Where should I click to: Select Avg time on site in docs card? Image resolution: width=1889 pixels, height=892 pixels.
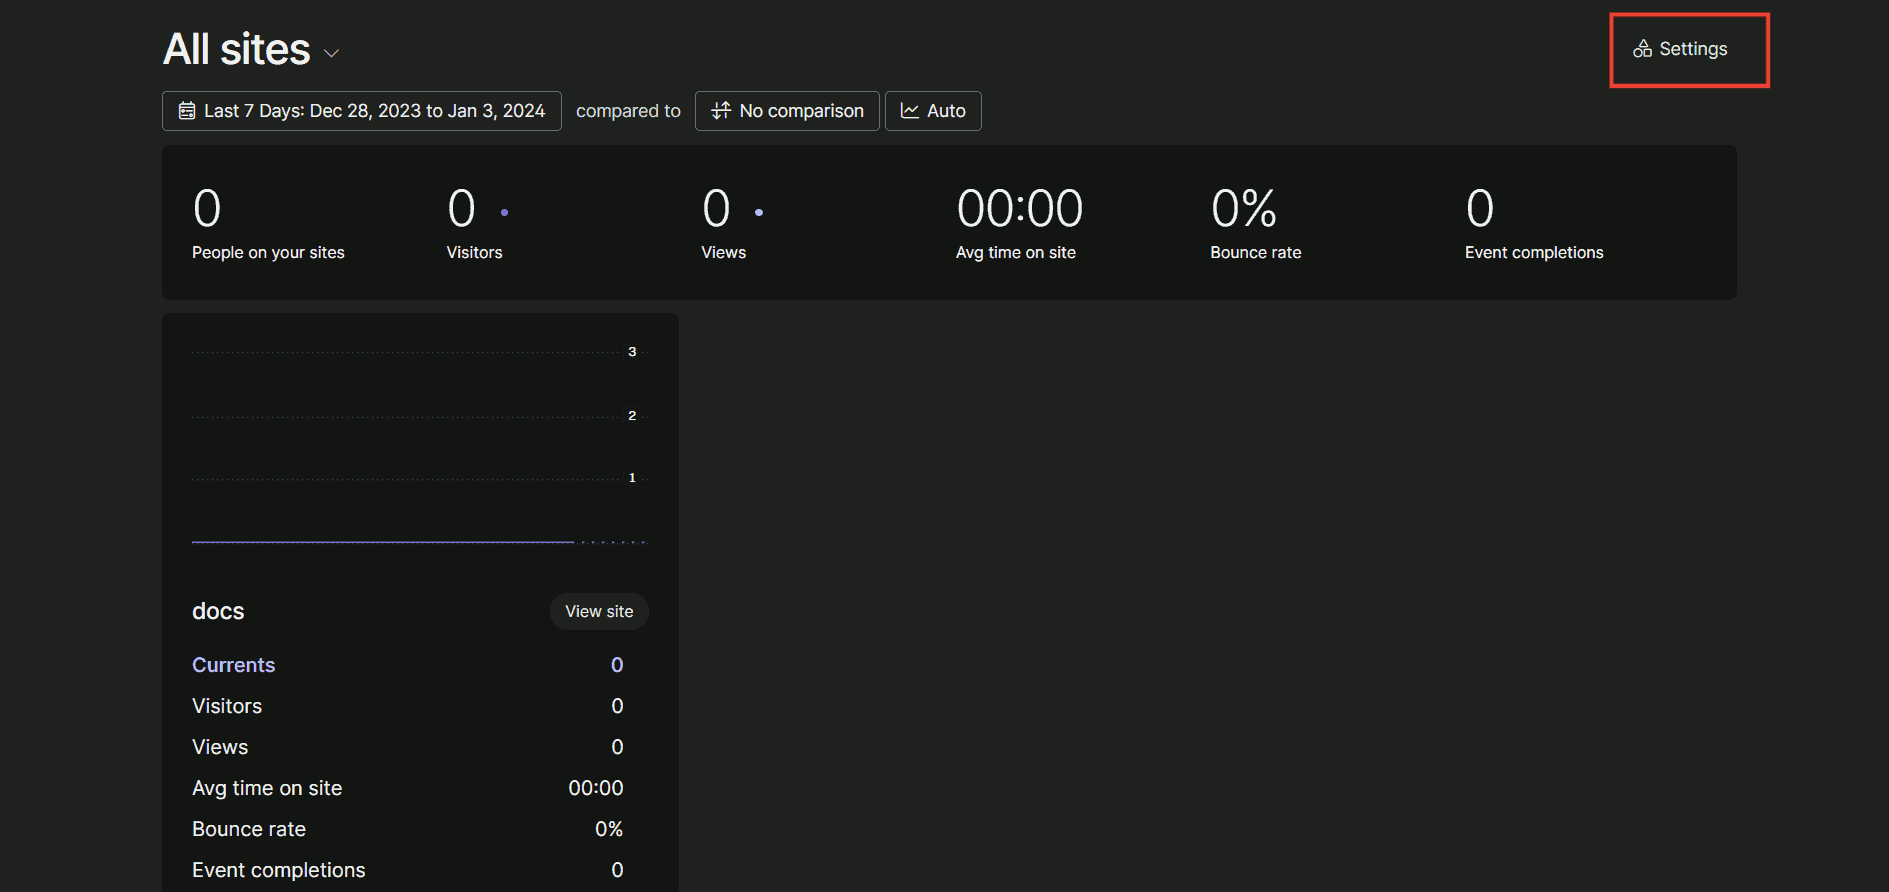pos(267,788)
